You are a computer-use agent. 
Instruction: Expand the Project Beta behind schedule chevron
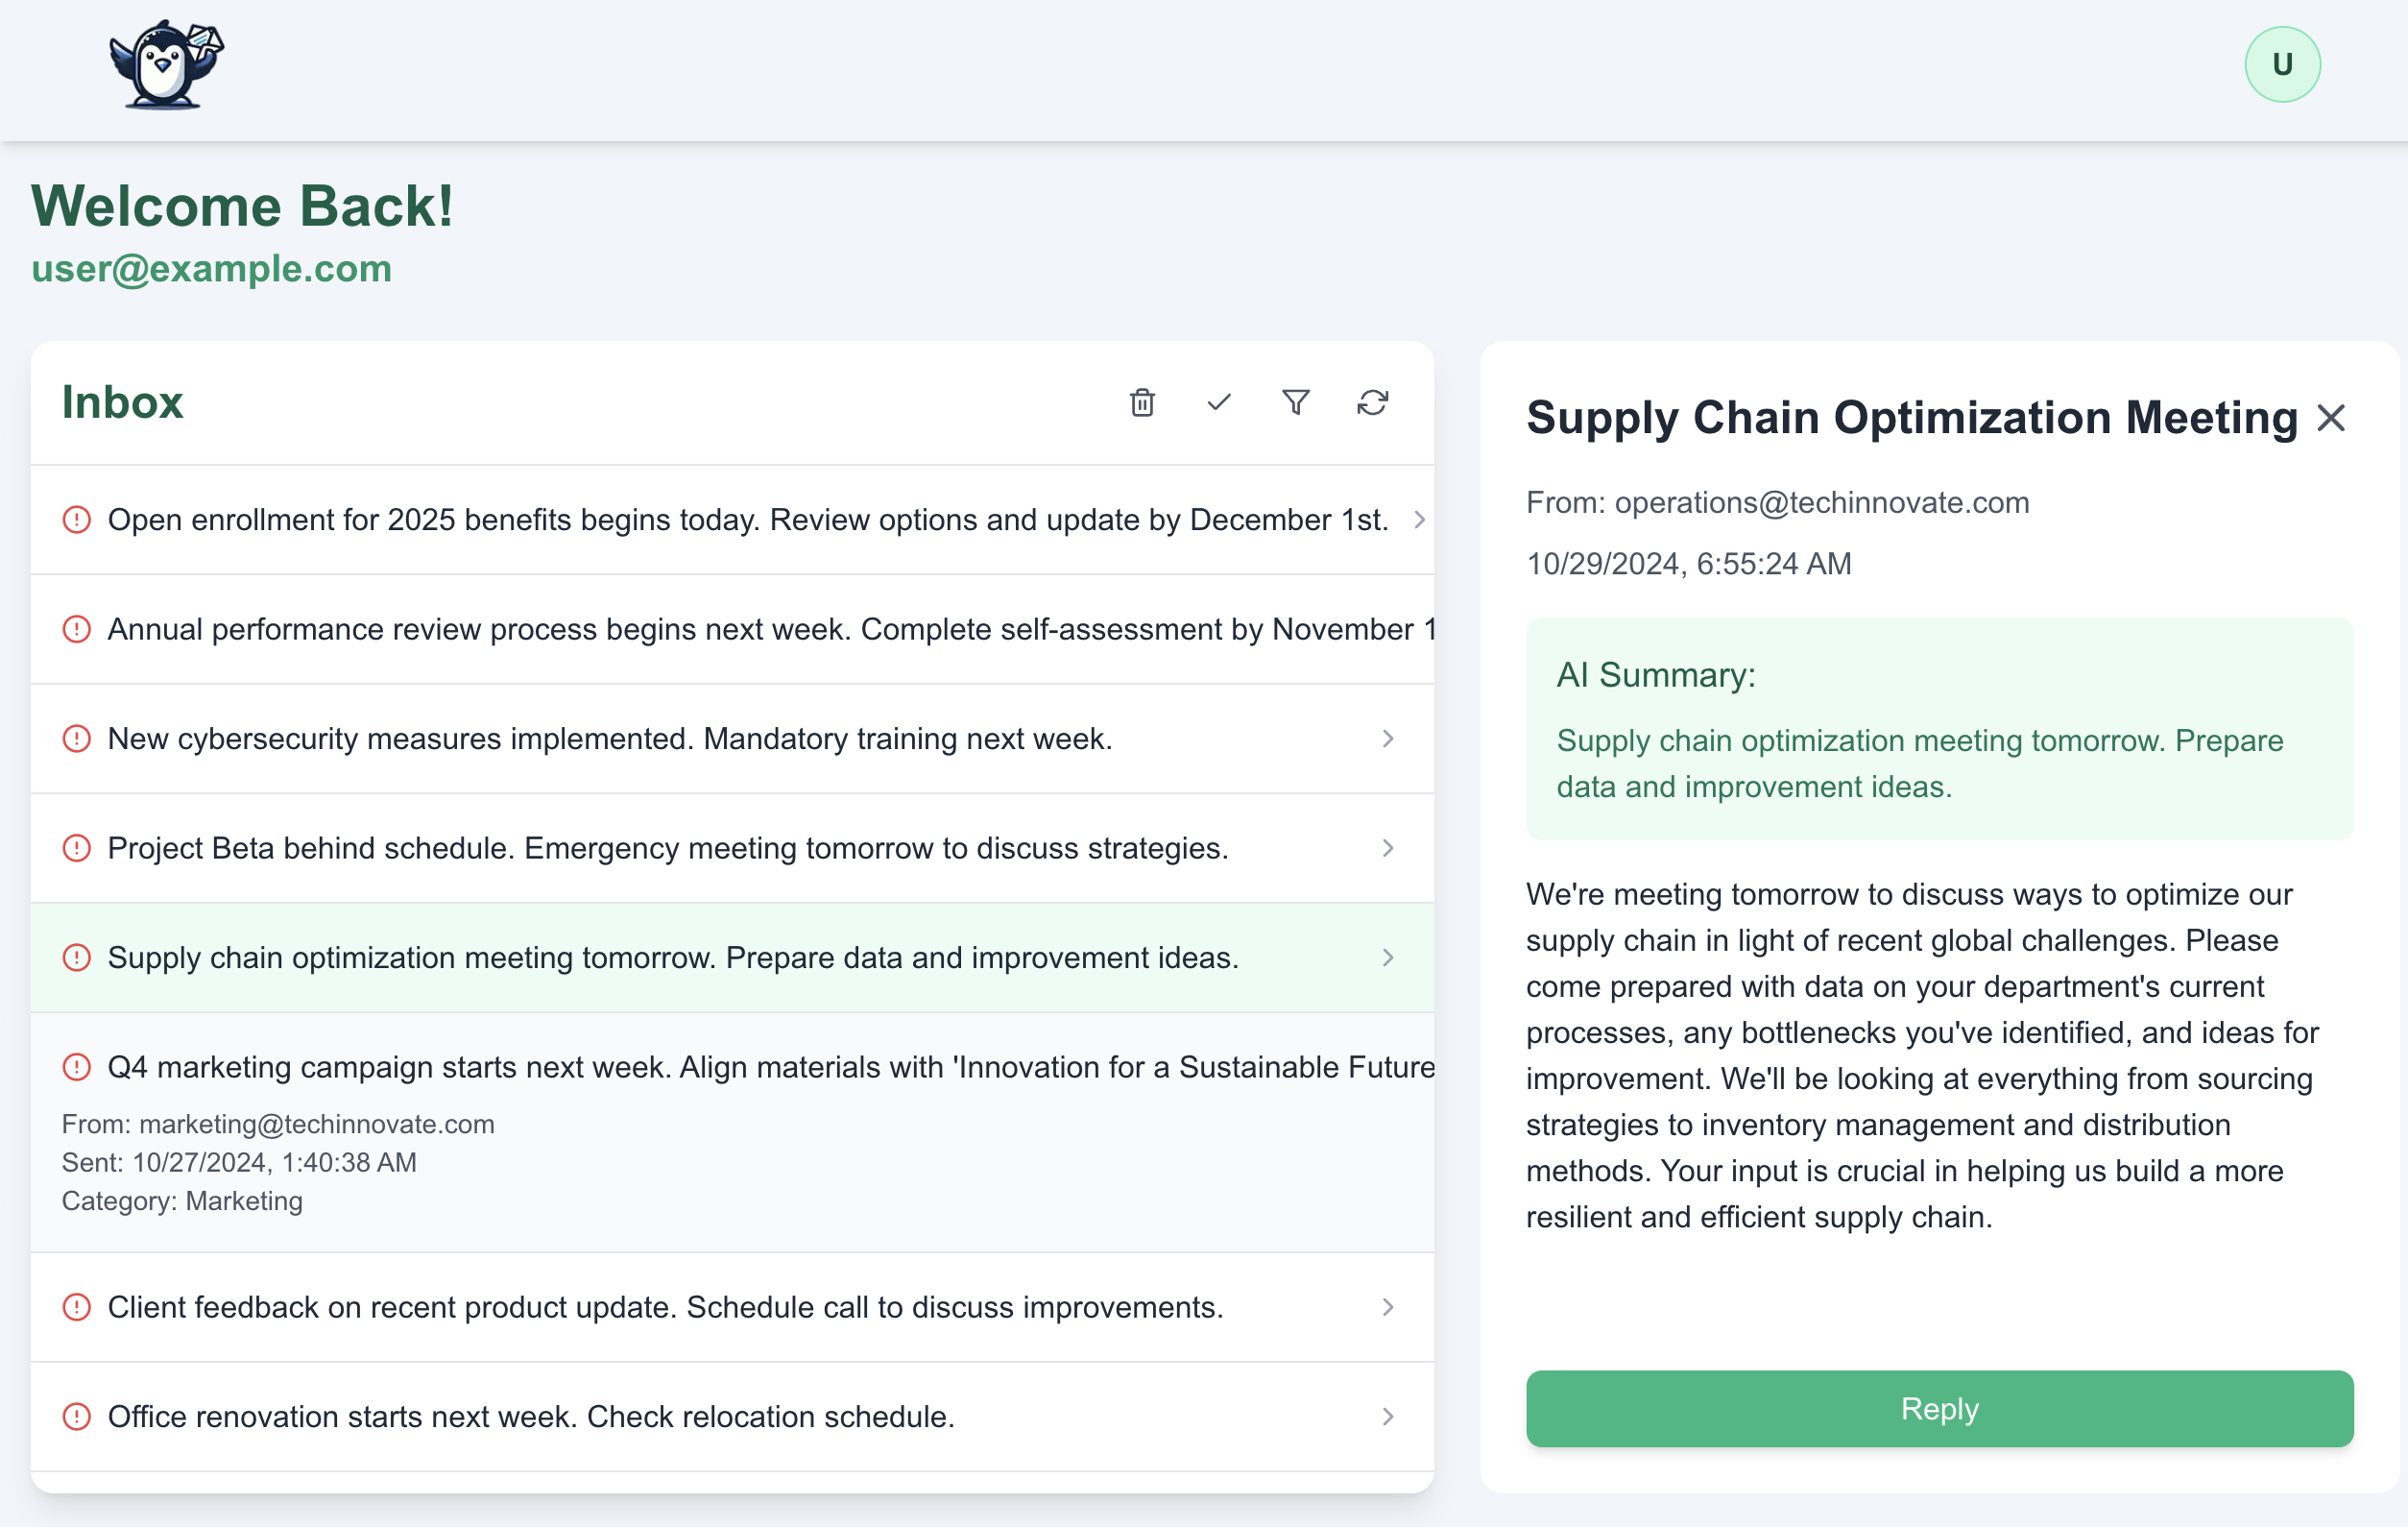coord(1387,848)
